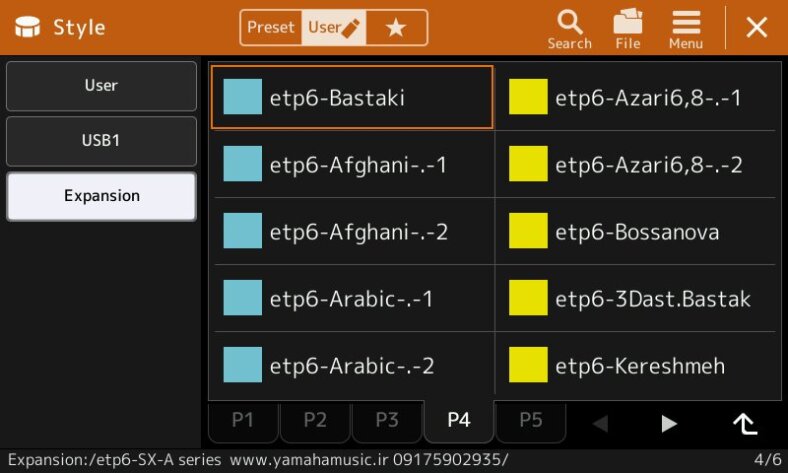Go up one folder level

pos(745,423)
